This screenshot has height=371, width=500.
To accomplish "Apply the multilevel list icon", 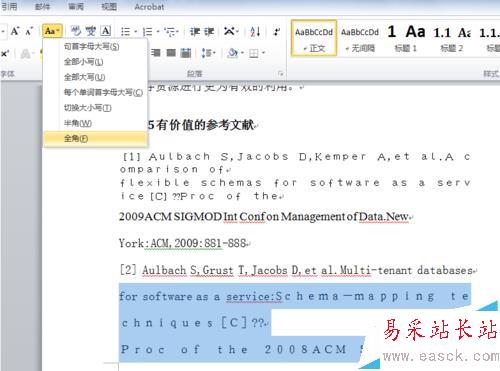I will tap(170, 32).
